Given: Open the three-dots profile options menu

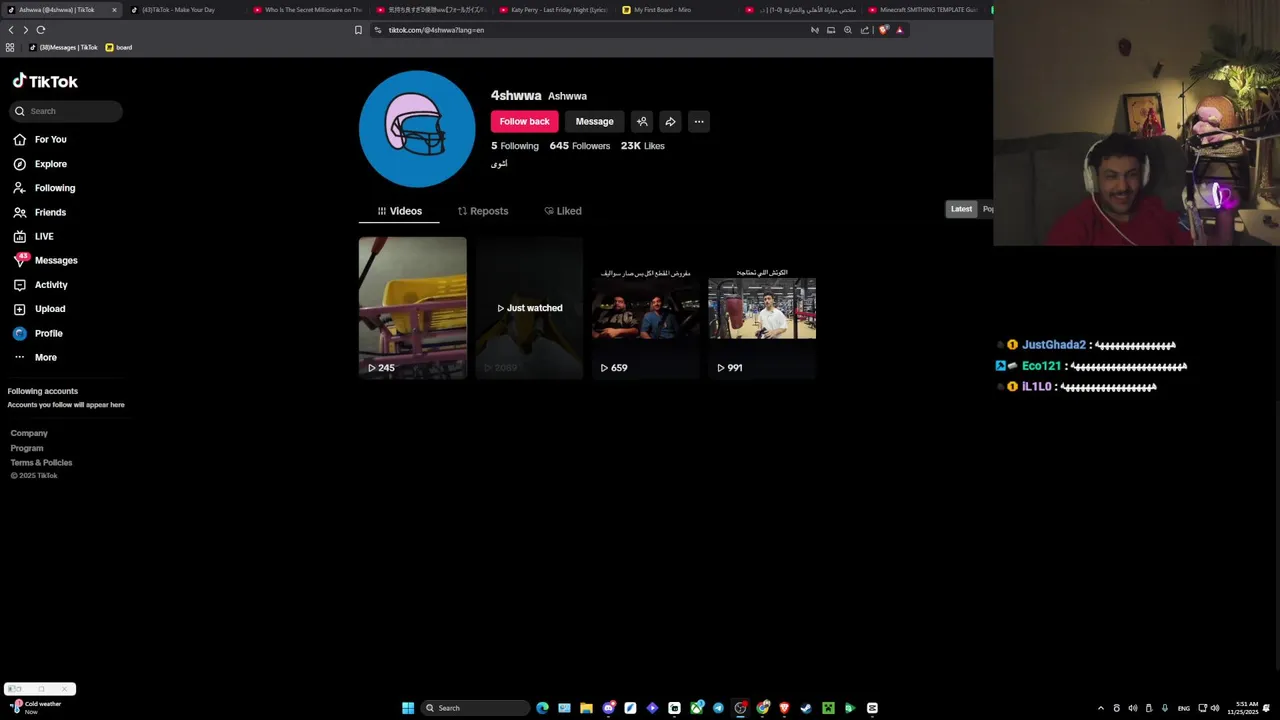Looking at the screenshot, I should (x=699, y=121).
